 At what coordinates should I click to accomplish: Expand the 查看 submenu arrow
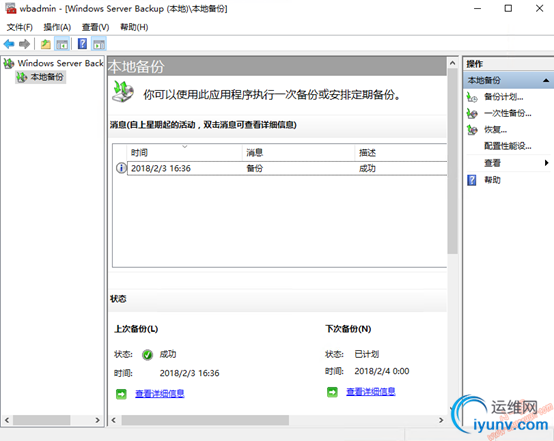click(546, 163)
